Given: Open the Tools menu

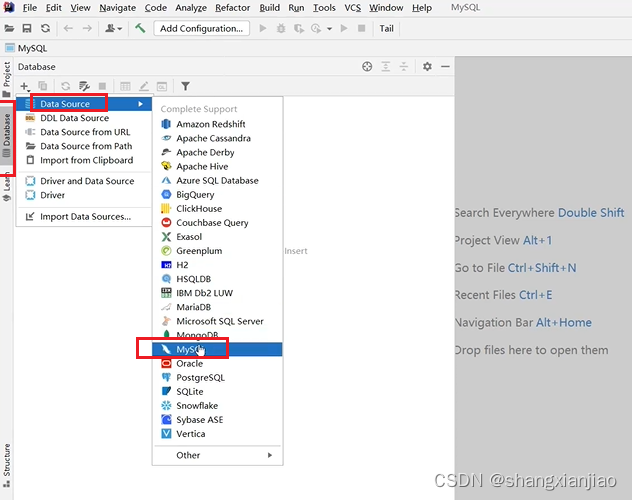Looking at the screenshot, I should [324, 8].
